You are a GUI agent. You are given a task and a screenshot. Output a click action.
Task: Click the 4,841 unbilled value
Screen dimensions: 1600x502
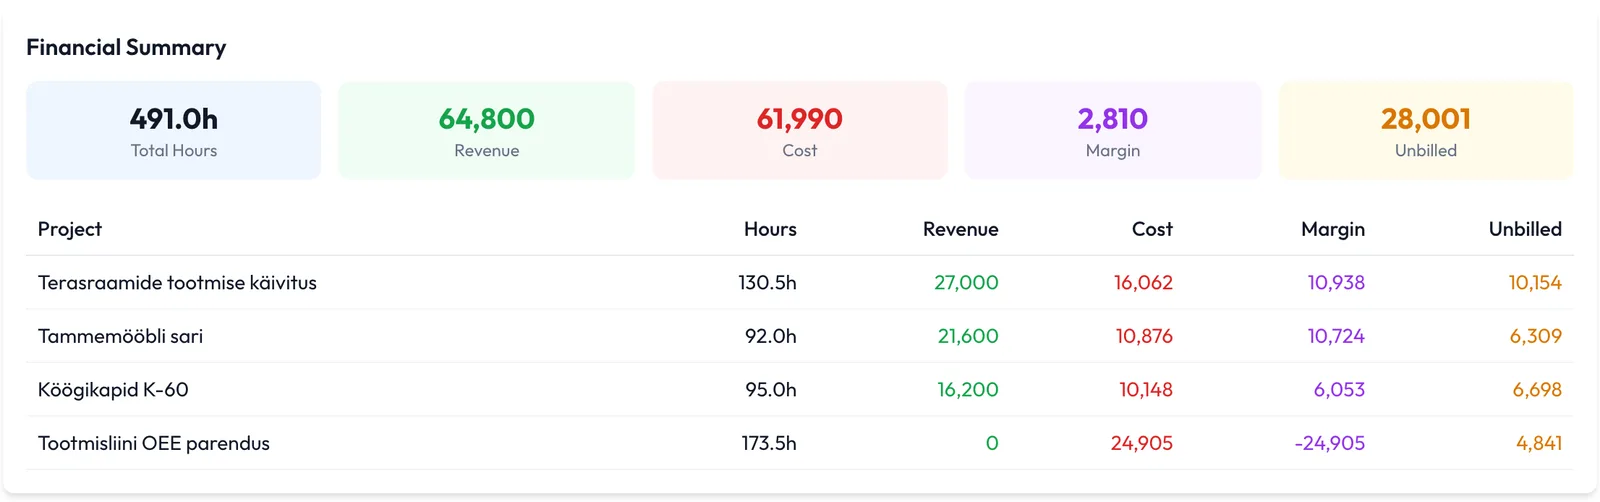1539,443
